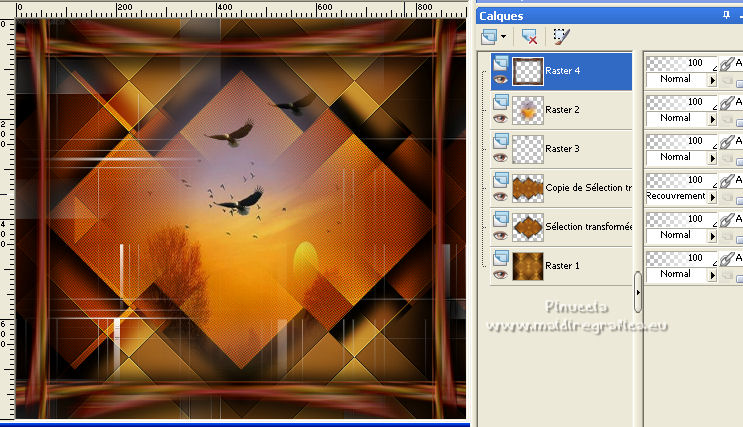Click Raster 2 layer type icon
Viewport: 743px width, 427px height.
pos(501,102)
